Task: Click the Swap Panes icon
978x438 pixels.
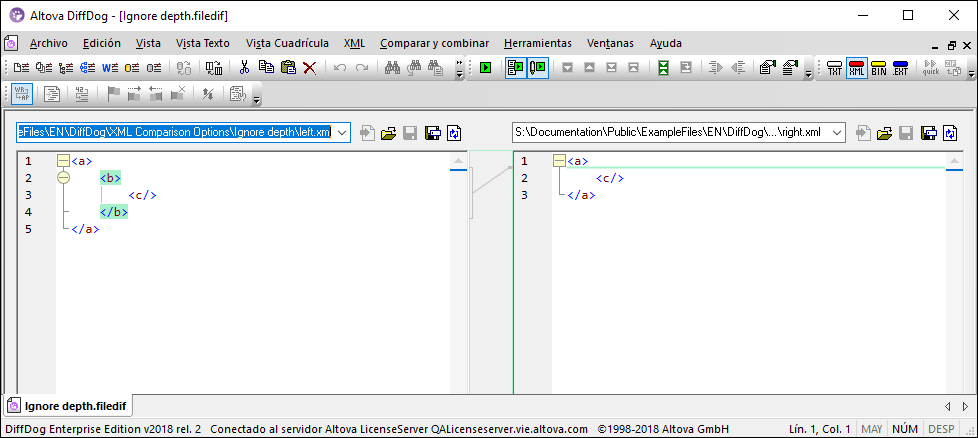Action: click(214, 67)
